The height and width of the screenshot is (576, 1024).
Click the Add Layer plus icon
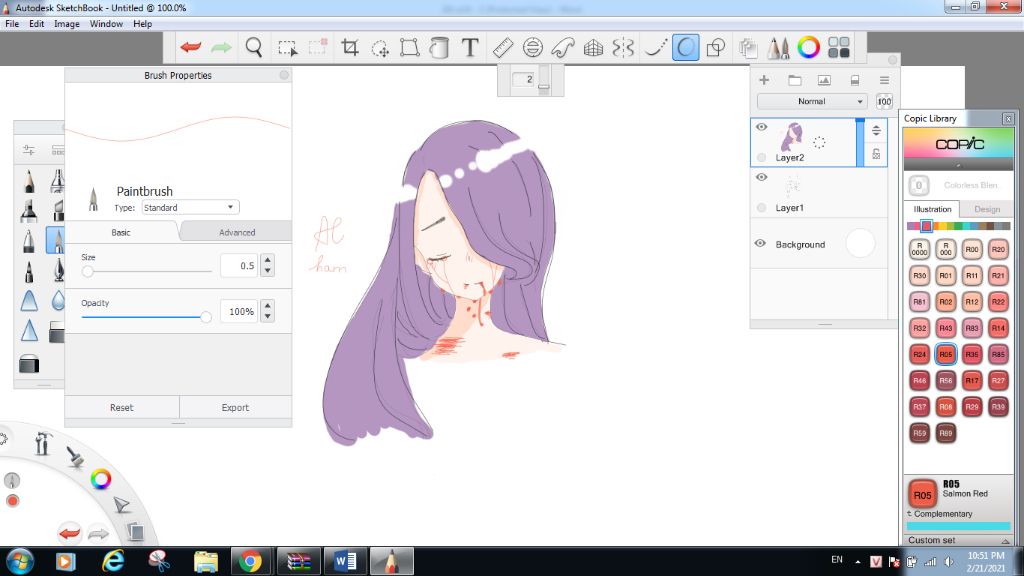(763, 80)
